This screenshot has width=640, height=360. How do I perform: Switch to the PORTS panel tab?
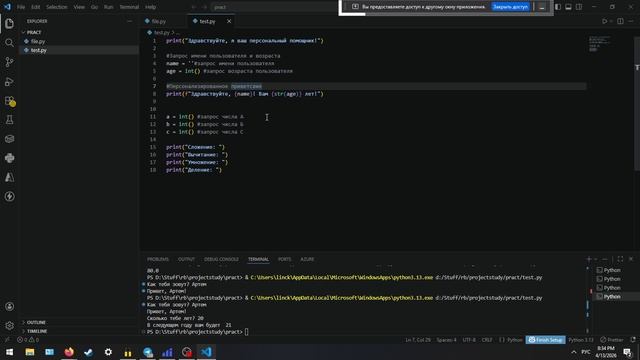pos(284,259)
